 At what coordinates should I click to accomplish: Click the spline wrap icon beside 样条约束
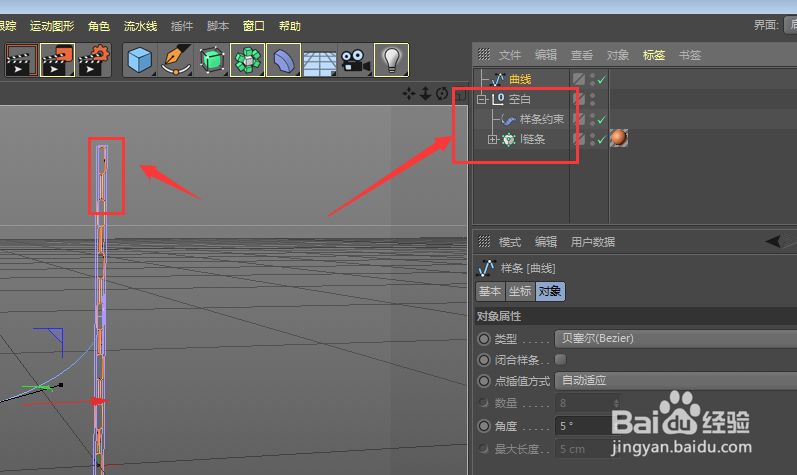tap(508, 119)
